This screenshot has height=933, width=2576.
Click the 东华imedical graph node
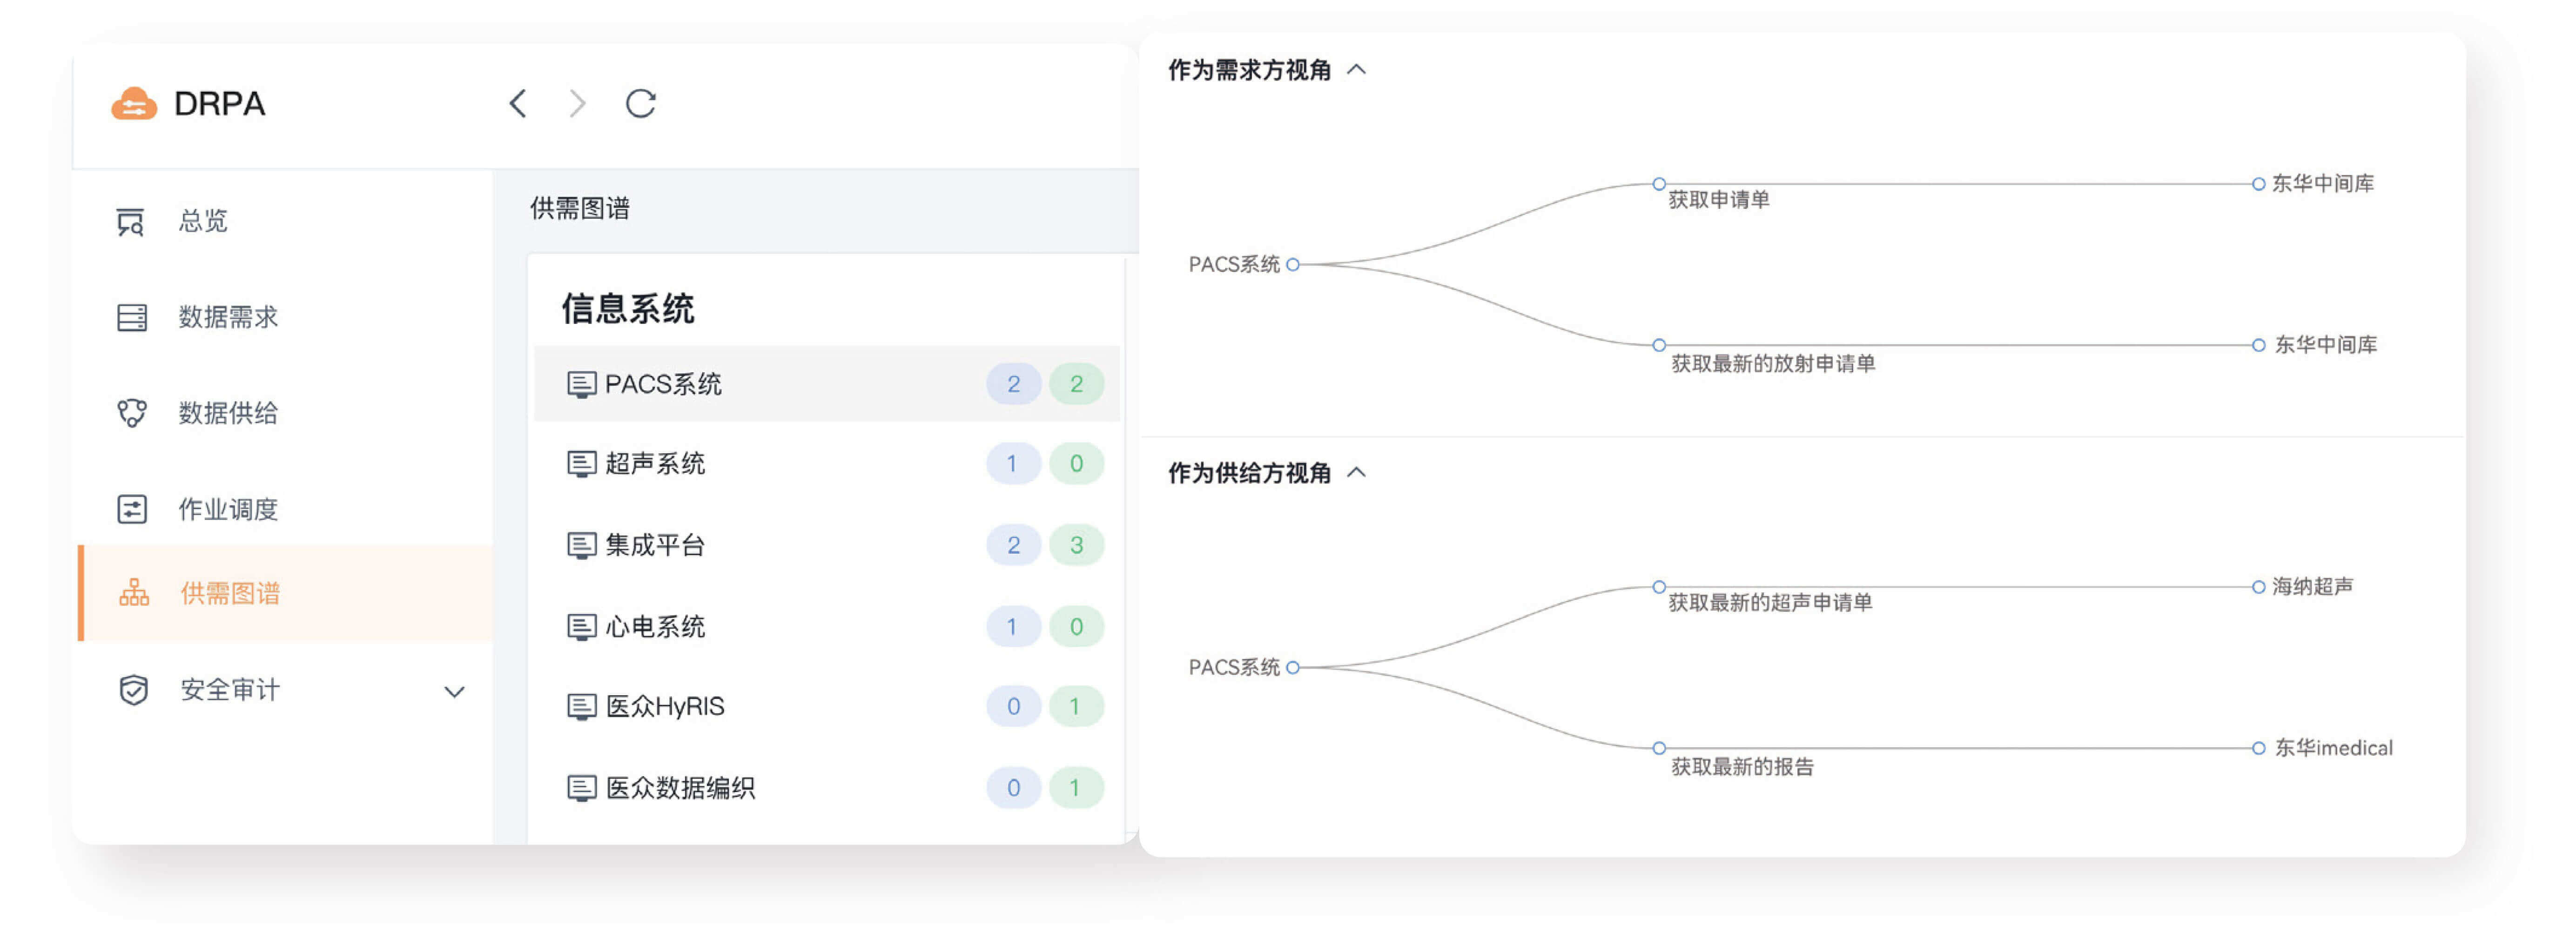[2258, 748]
